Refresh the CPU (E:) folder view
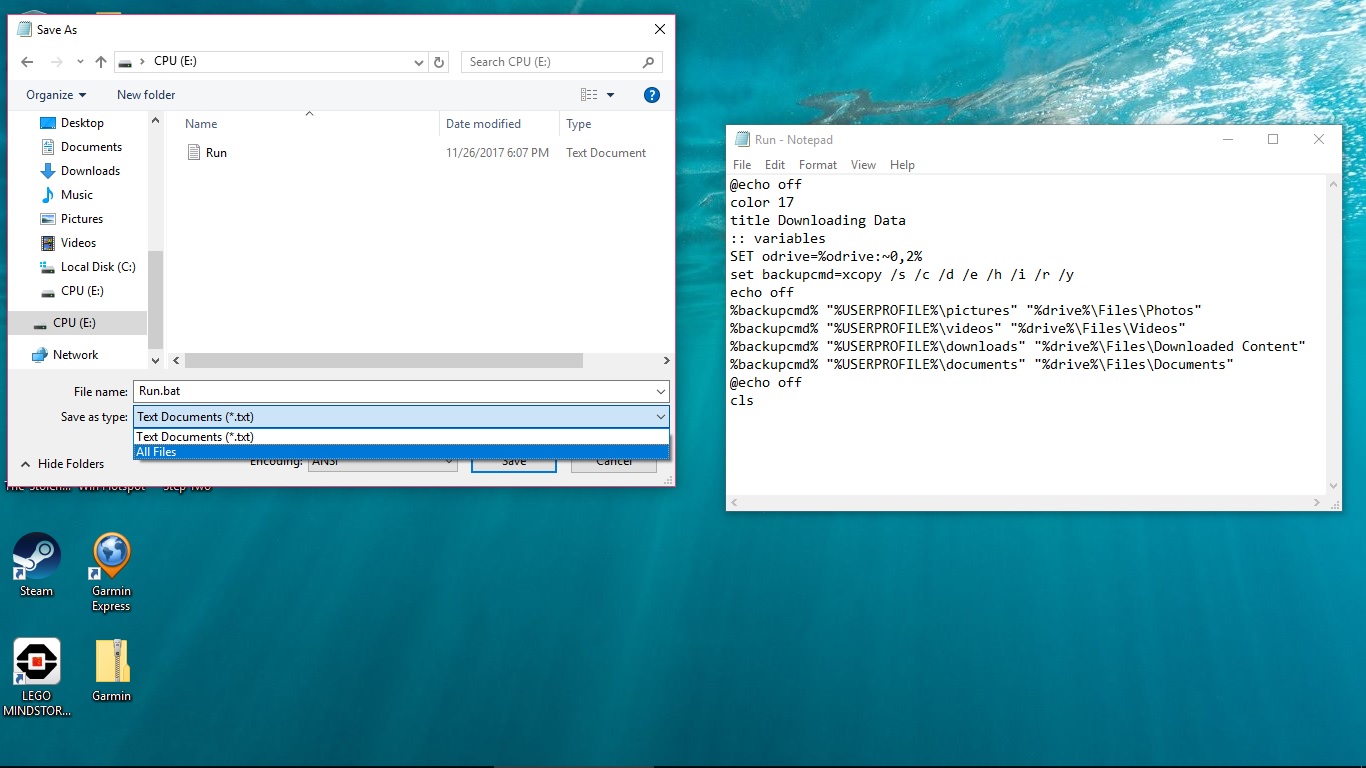The image size is (1366, 768). click(x=439, y=62)
